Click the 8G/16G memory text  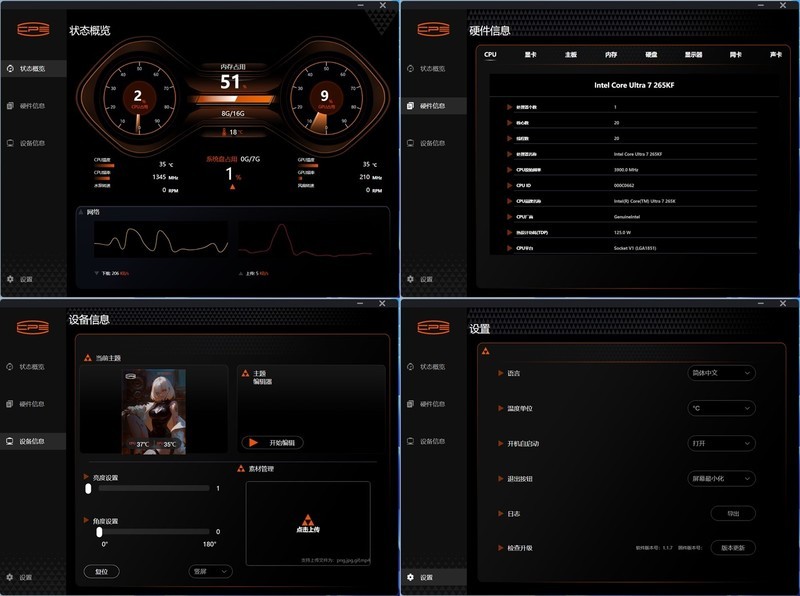pyautogui.click(x=233, y=113)
